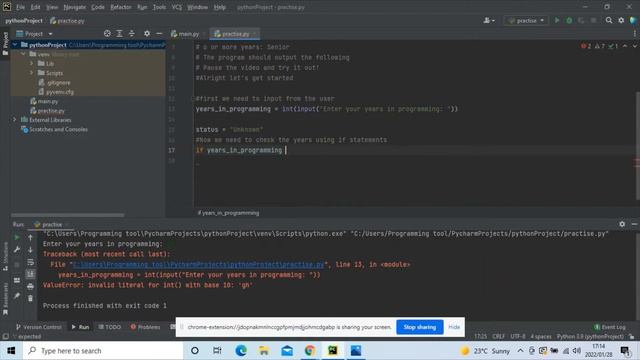Open File Explorer from taskbar
This screenshot has width=640, height=360.
[x=264, y=351]
